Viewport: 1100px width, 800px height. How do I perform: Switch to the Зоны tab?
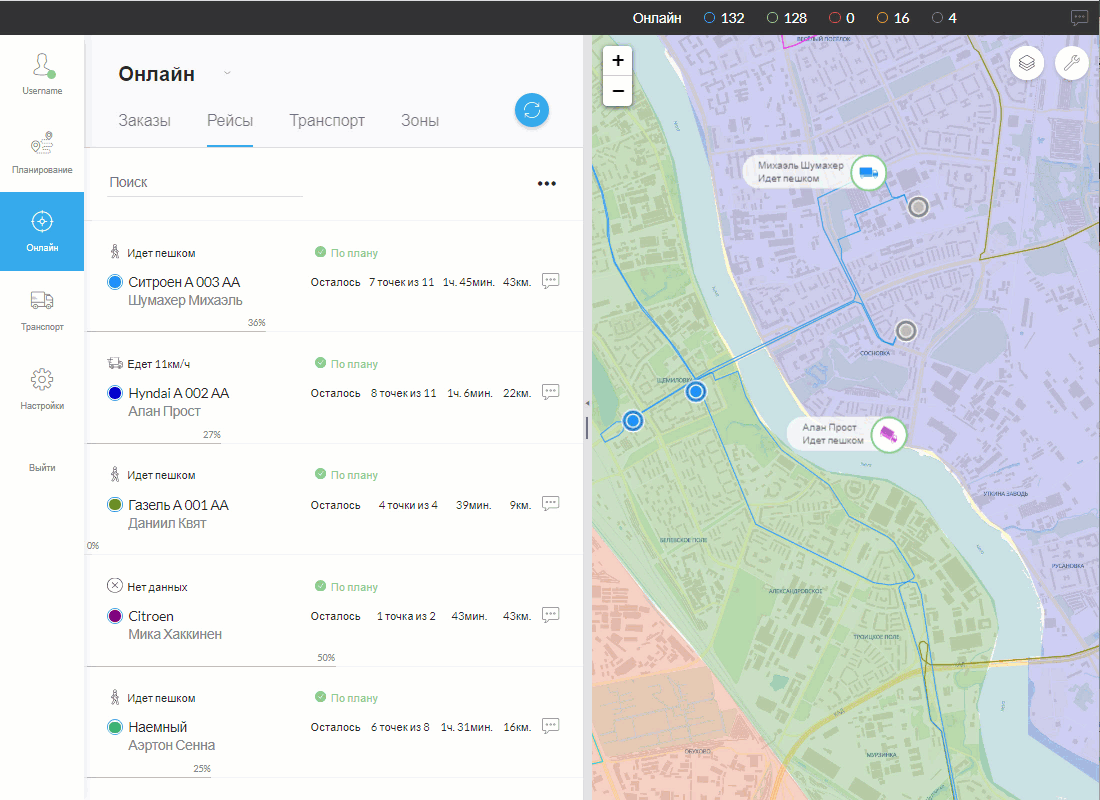420,121
